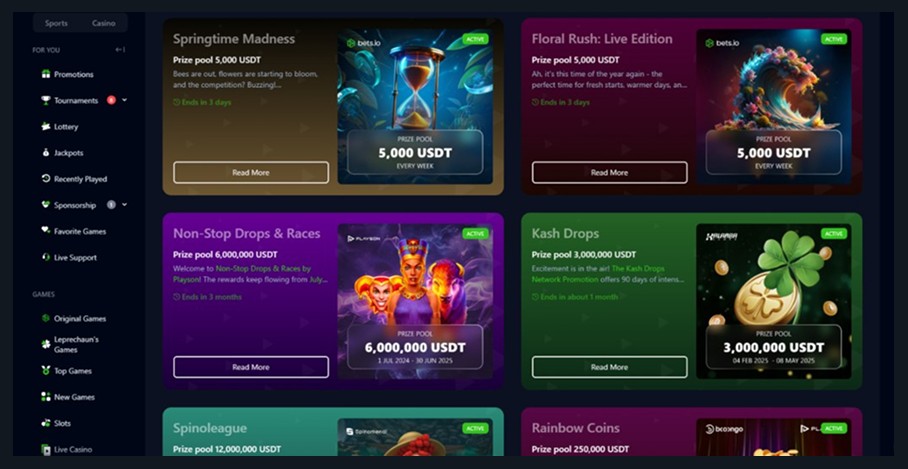Click Read More on Springtime Madness
This screenshot has width=908, height=469.
251,173
